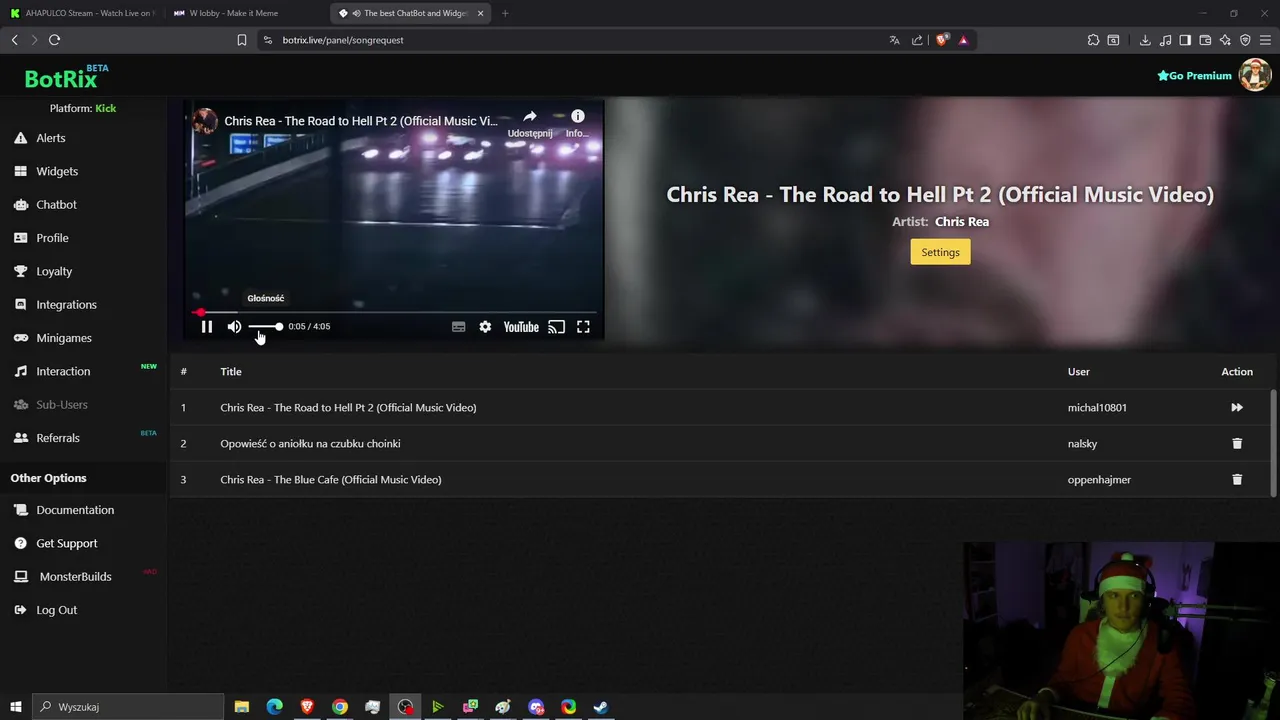Screen dimensions: 1280x720
Task: Click the address bar URL
Action: click(343, 40)
